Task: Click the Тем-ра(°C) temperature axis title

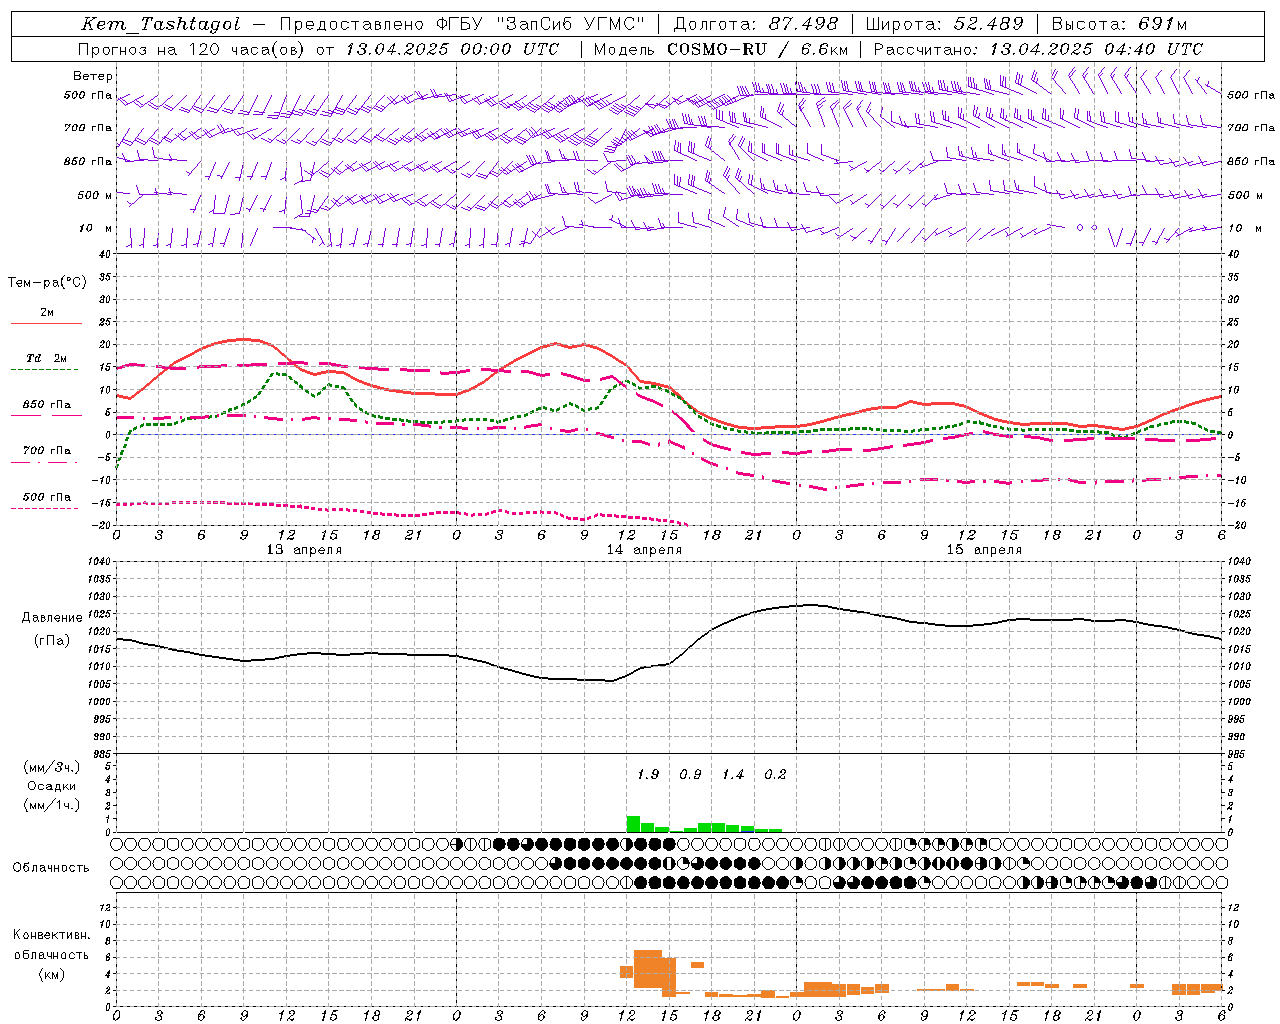Action: [47, 283]
